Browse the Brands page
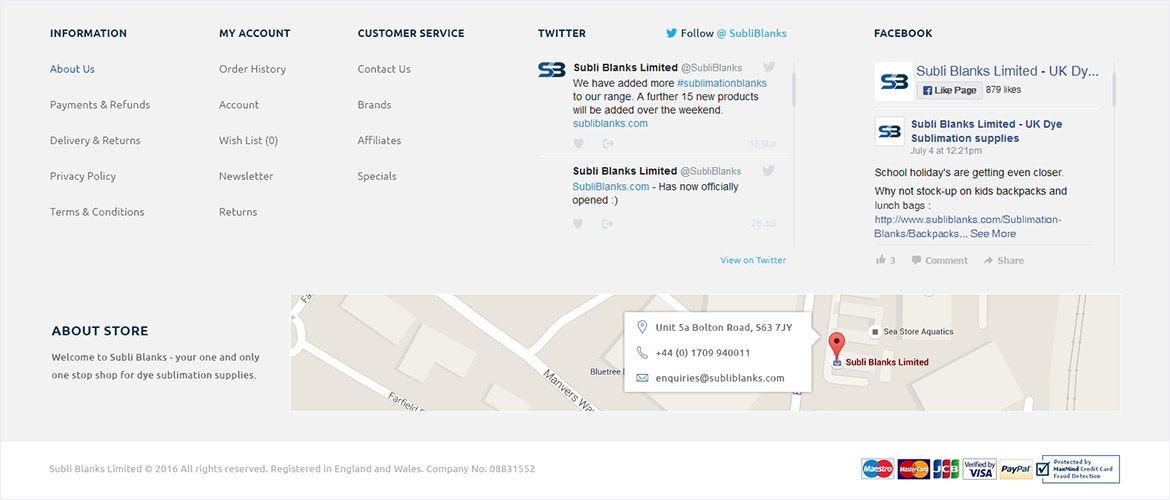The height and width of the screenshot is (500, 1170). tap(375, 104)
